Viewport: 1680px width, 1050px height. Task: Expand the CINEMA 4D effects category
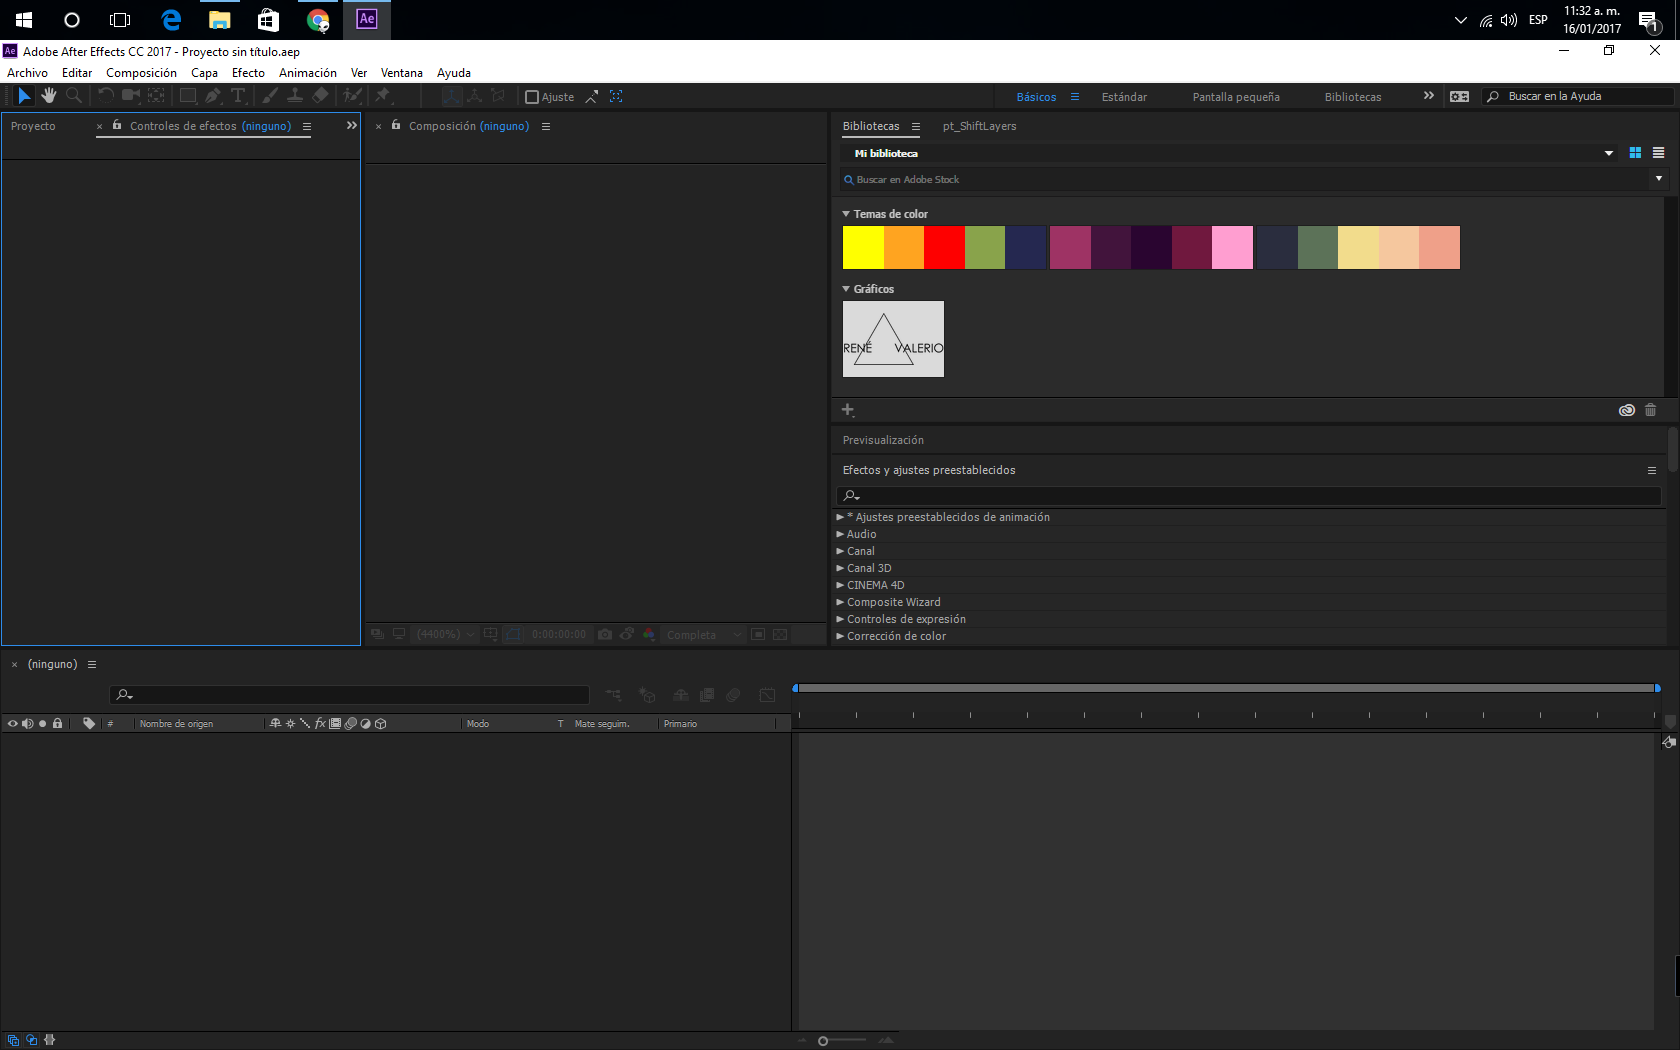click(x=840, y=585)
